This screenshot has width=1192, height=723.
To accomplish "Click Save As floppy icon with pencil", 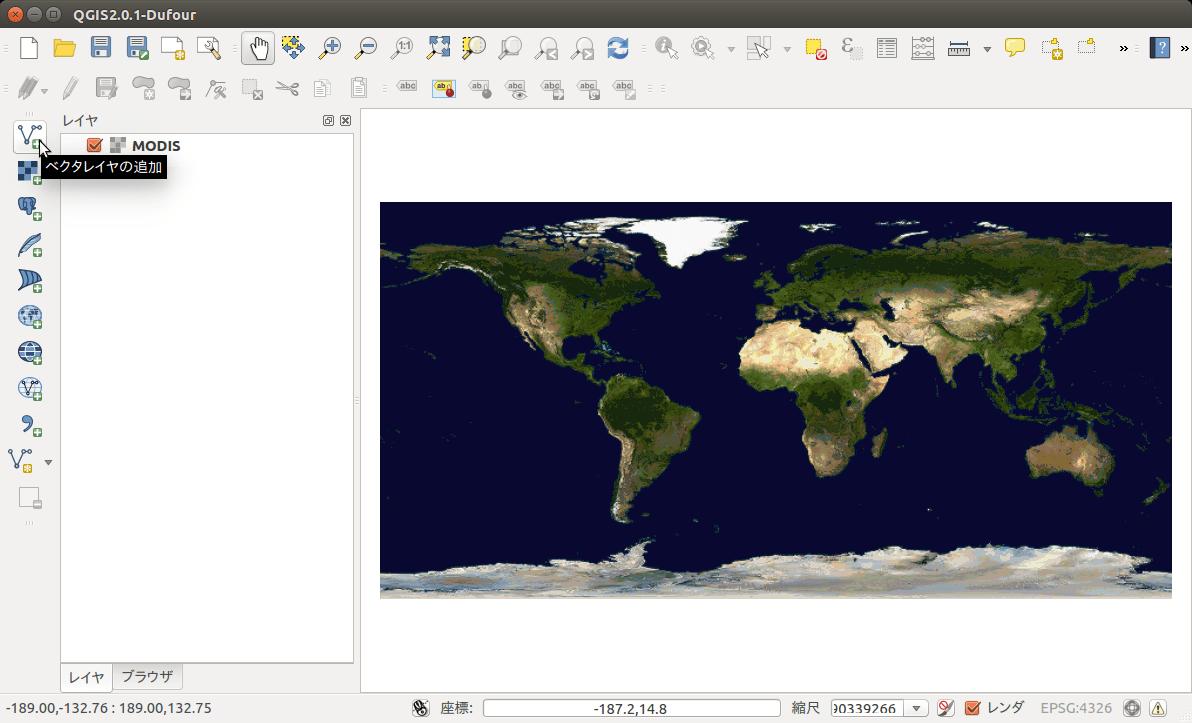I will pos(137,48).
